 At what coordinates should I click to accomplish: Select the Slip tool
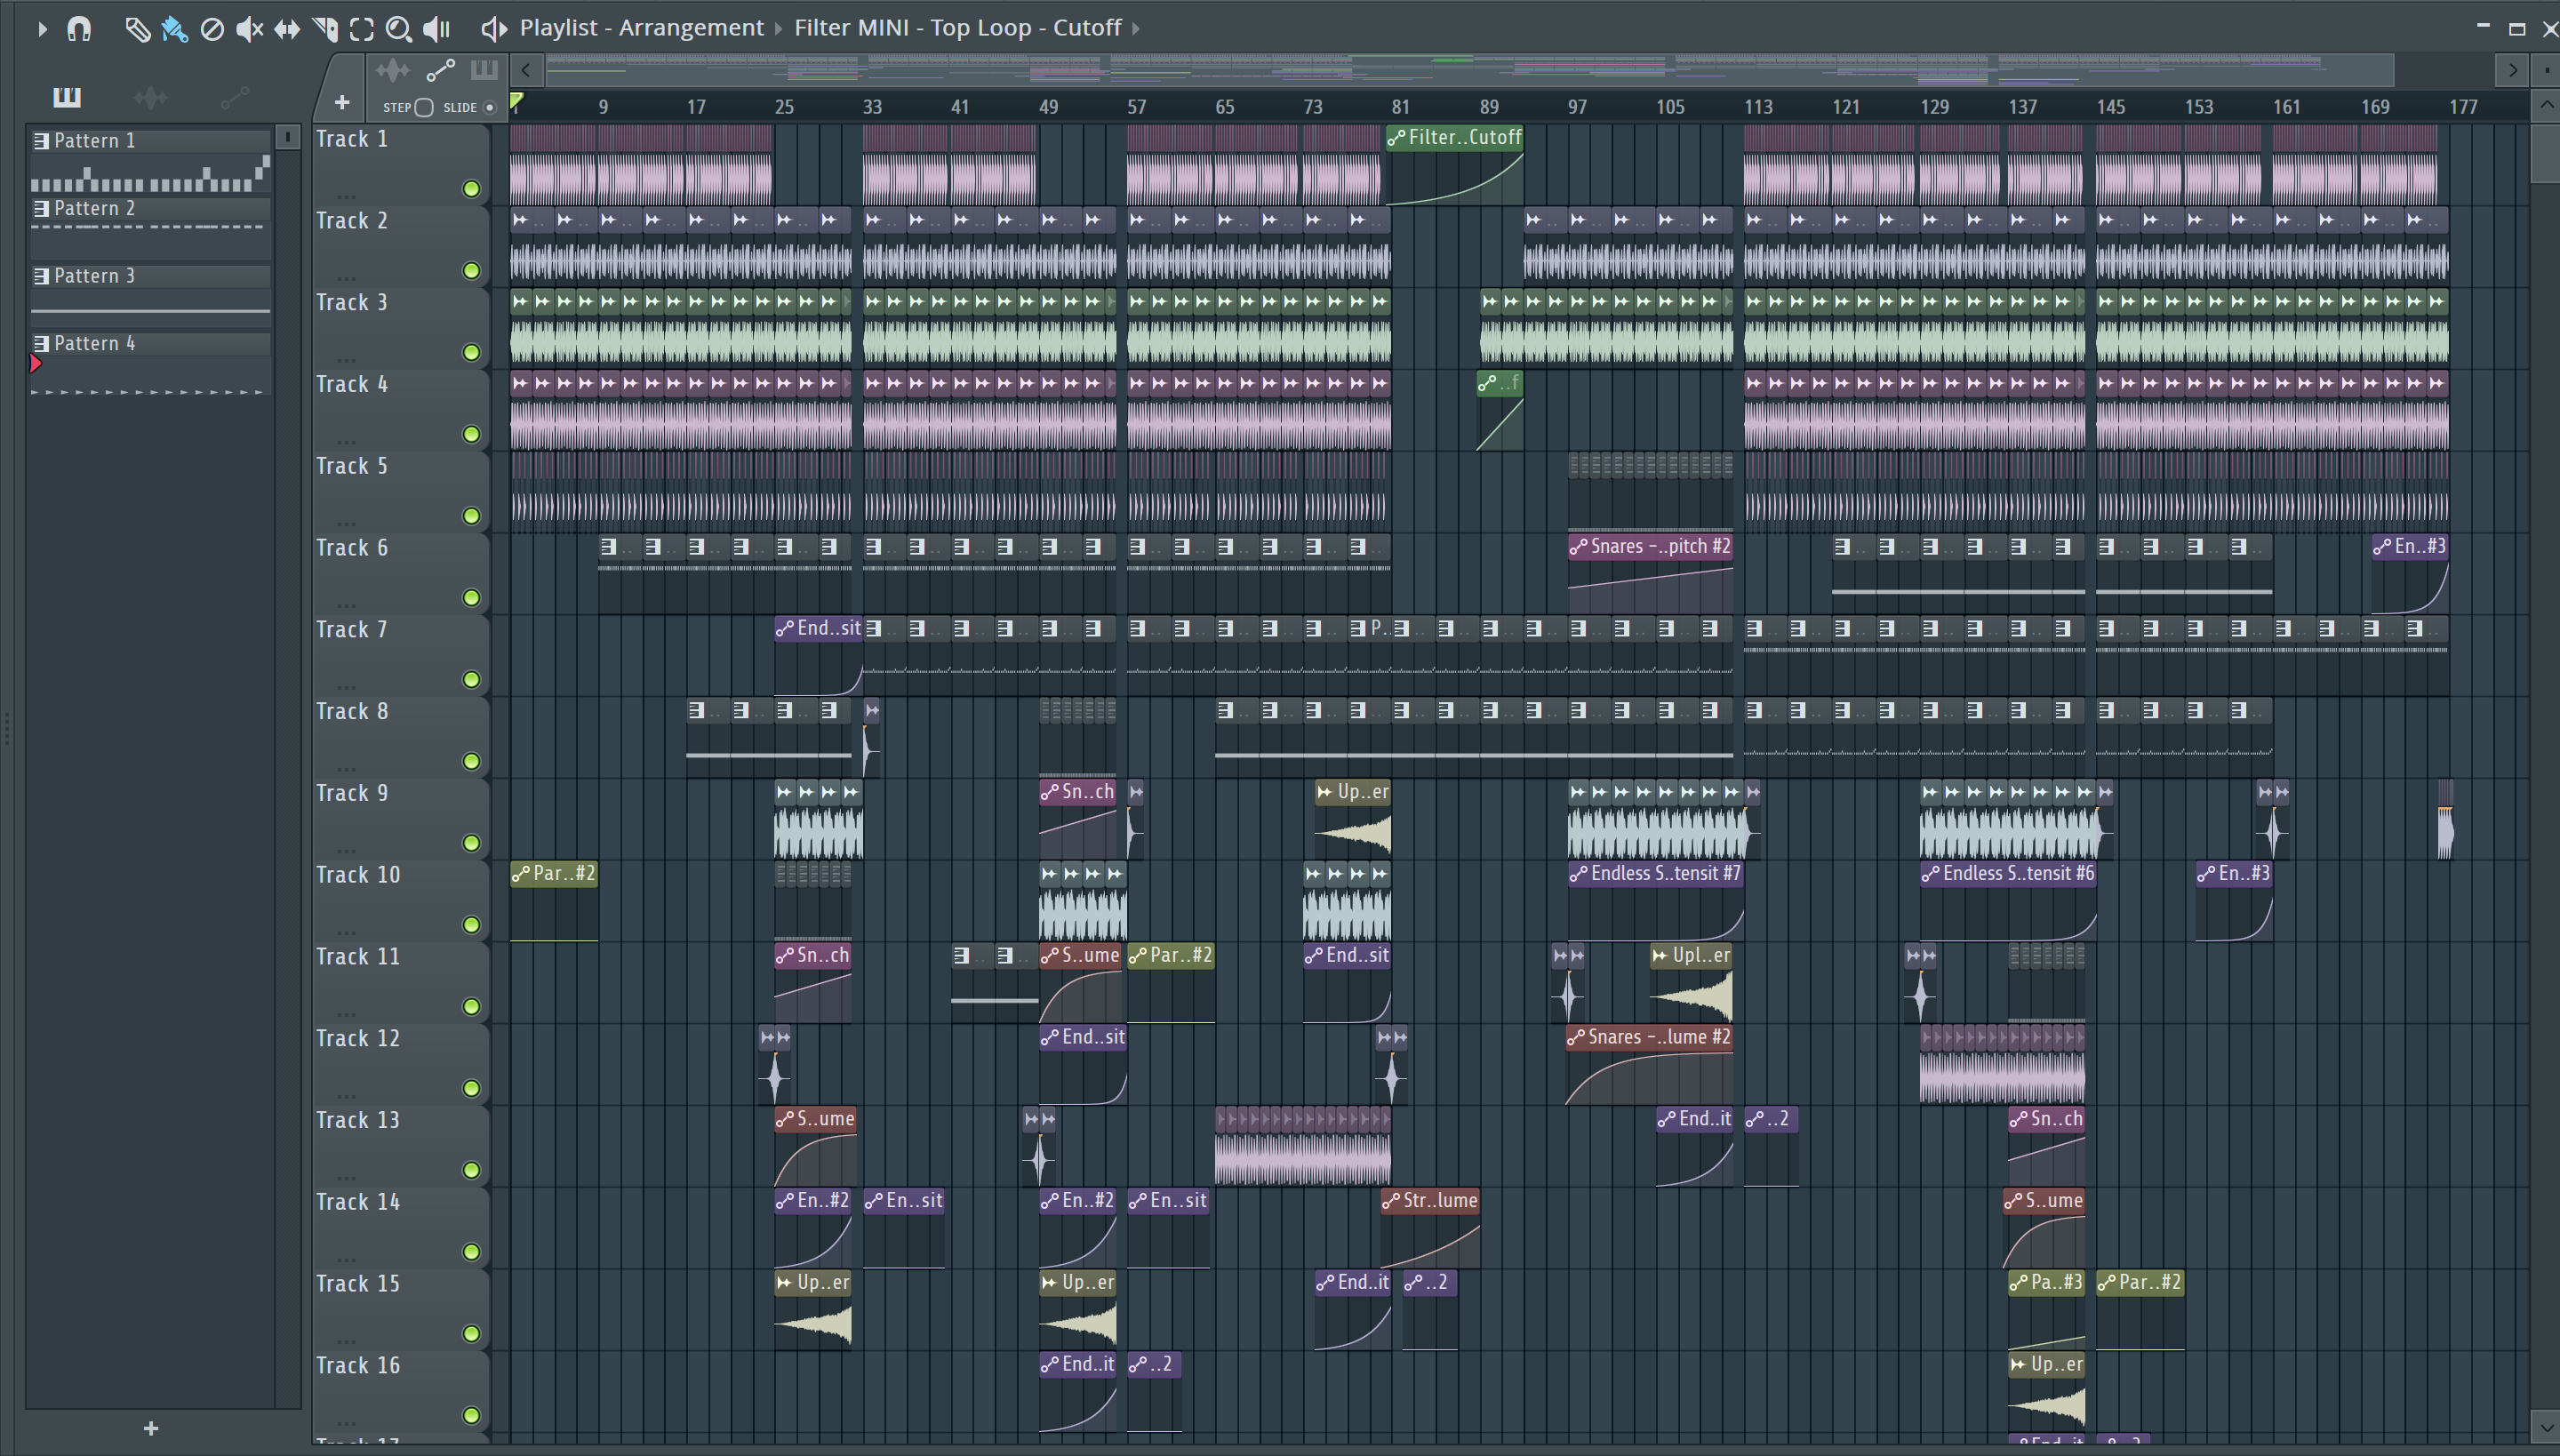click(287, 29)
